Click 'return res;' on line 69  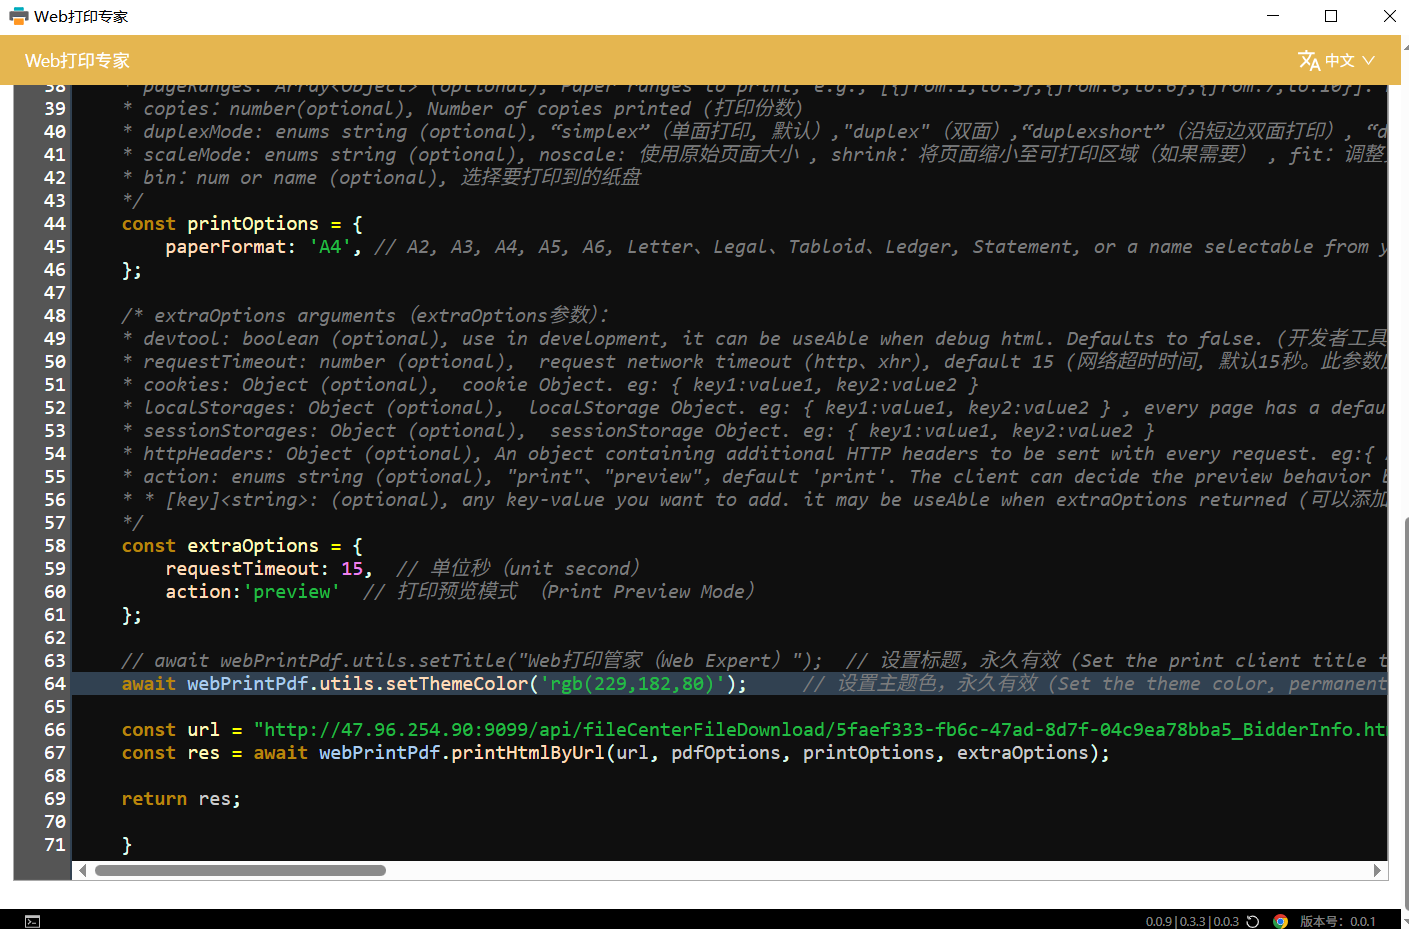pyautogui.click(x=181, y=799)
